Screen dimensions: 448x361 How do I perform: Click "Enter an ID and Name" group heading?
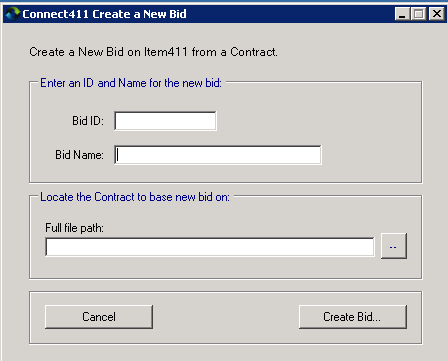click(131, 83)
